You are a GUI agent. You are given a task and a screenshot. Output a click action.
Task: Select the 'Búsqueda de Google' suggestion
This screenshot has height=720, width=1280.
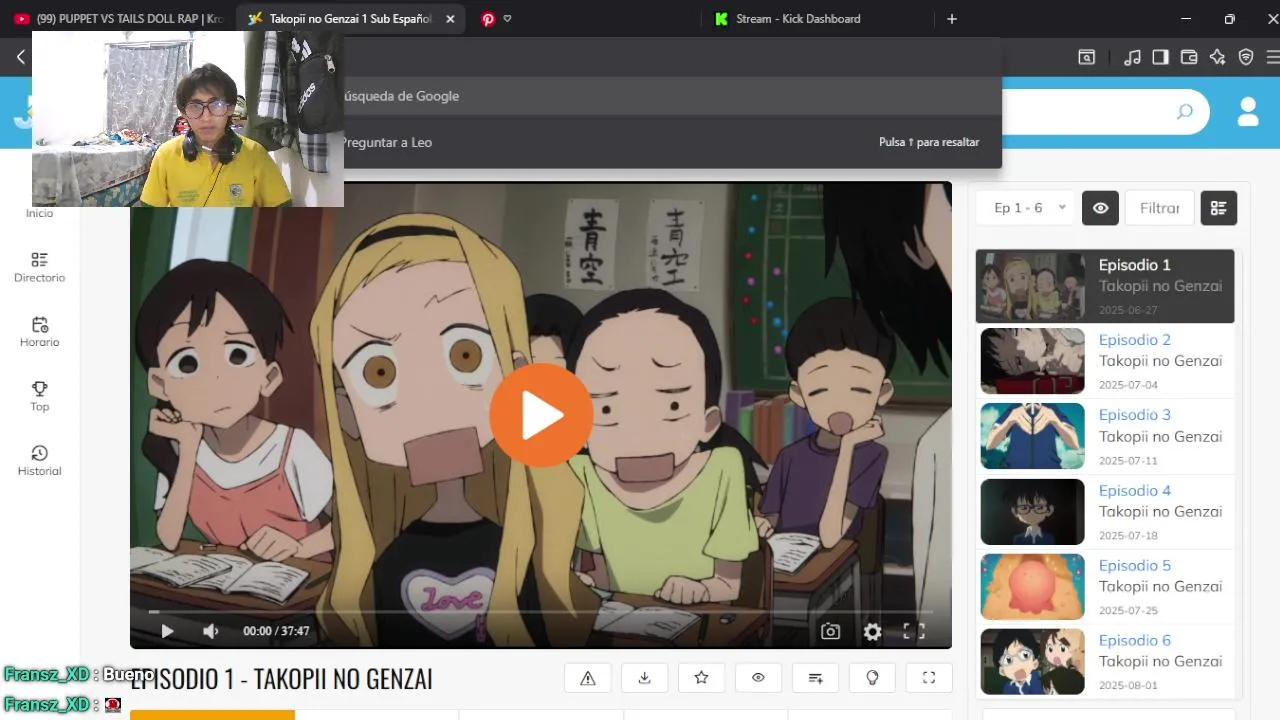(x=672, y=96)
